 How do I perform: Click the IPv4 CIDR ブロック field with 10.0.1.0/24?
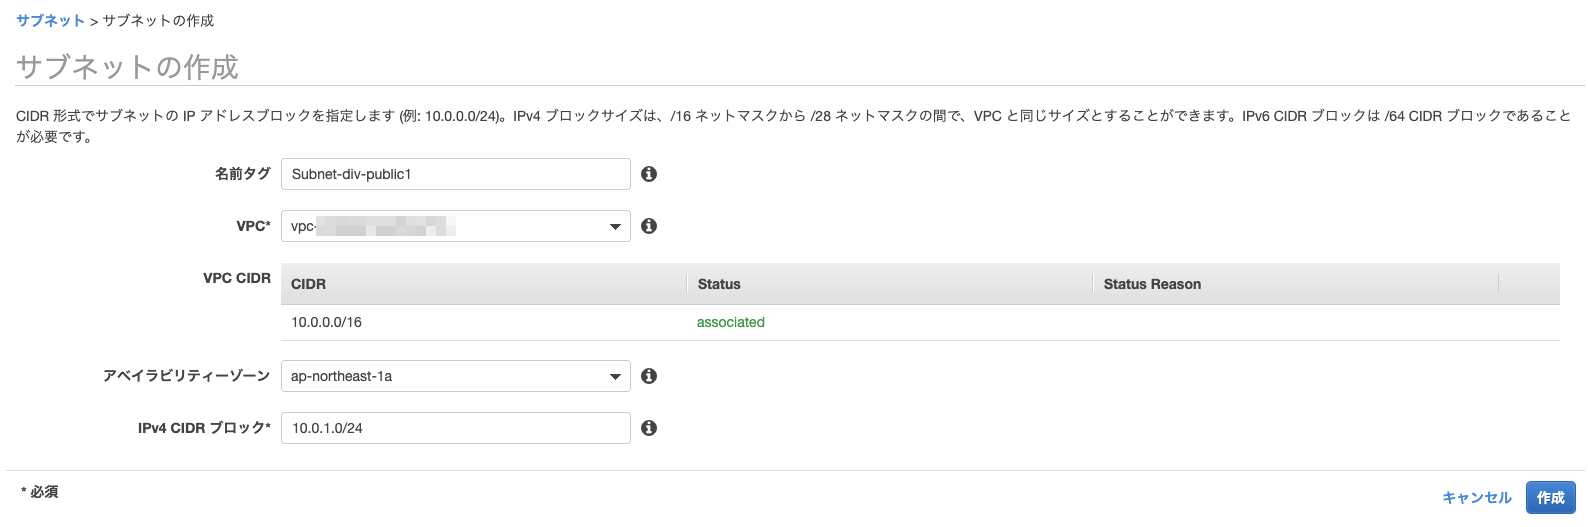[x=456, y=428]
